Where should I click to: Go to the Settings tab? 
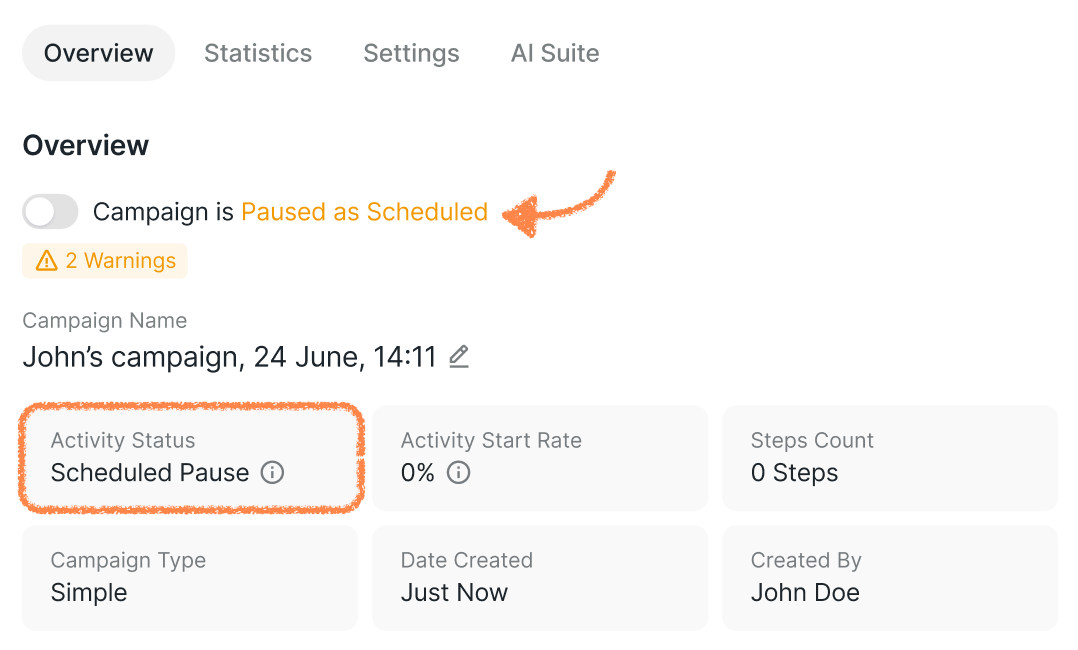411,53
